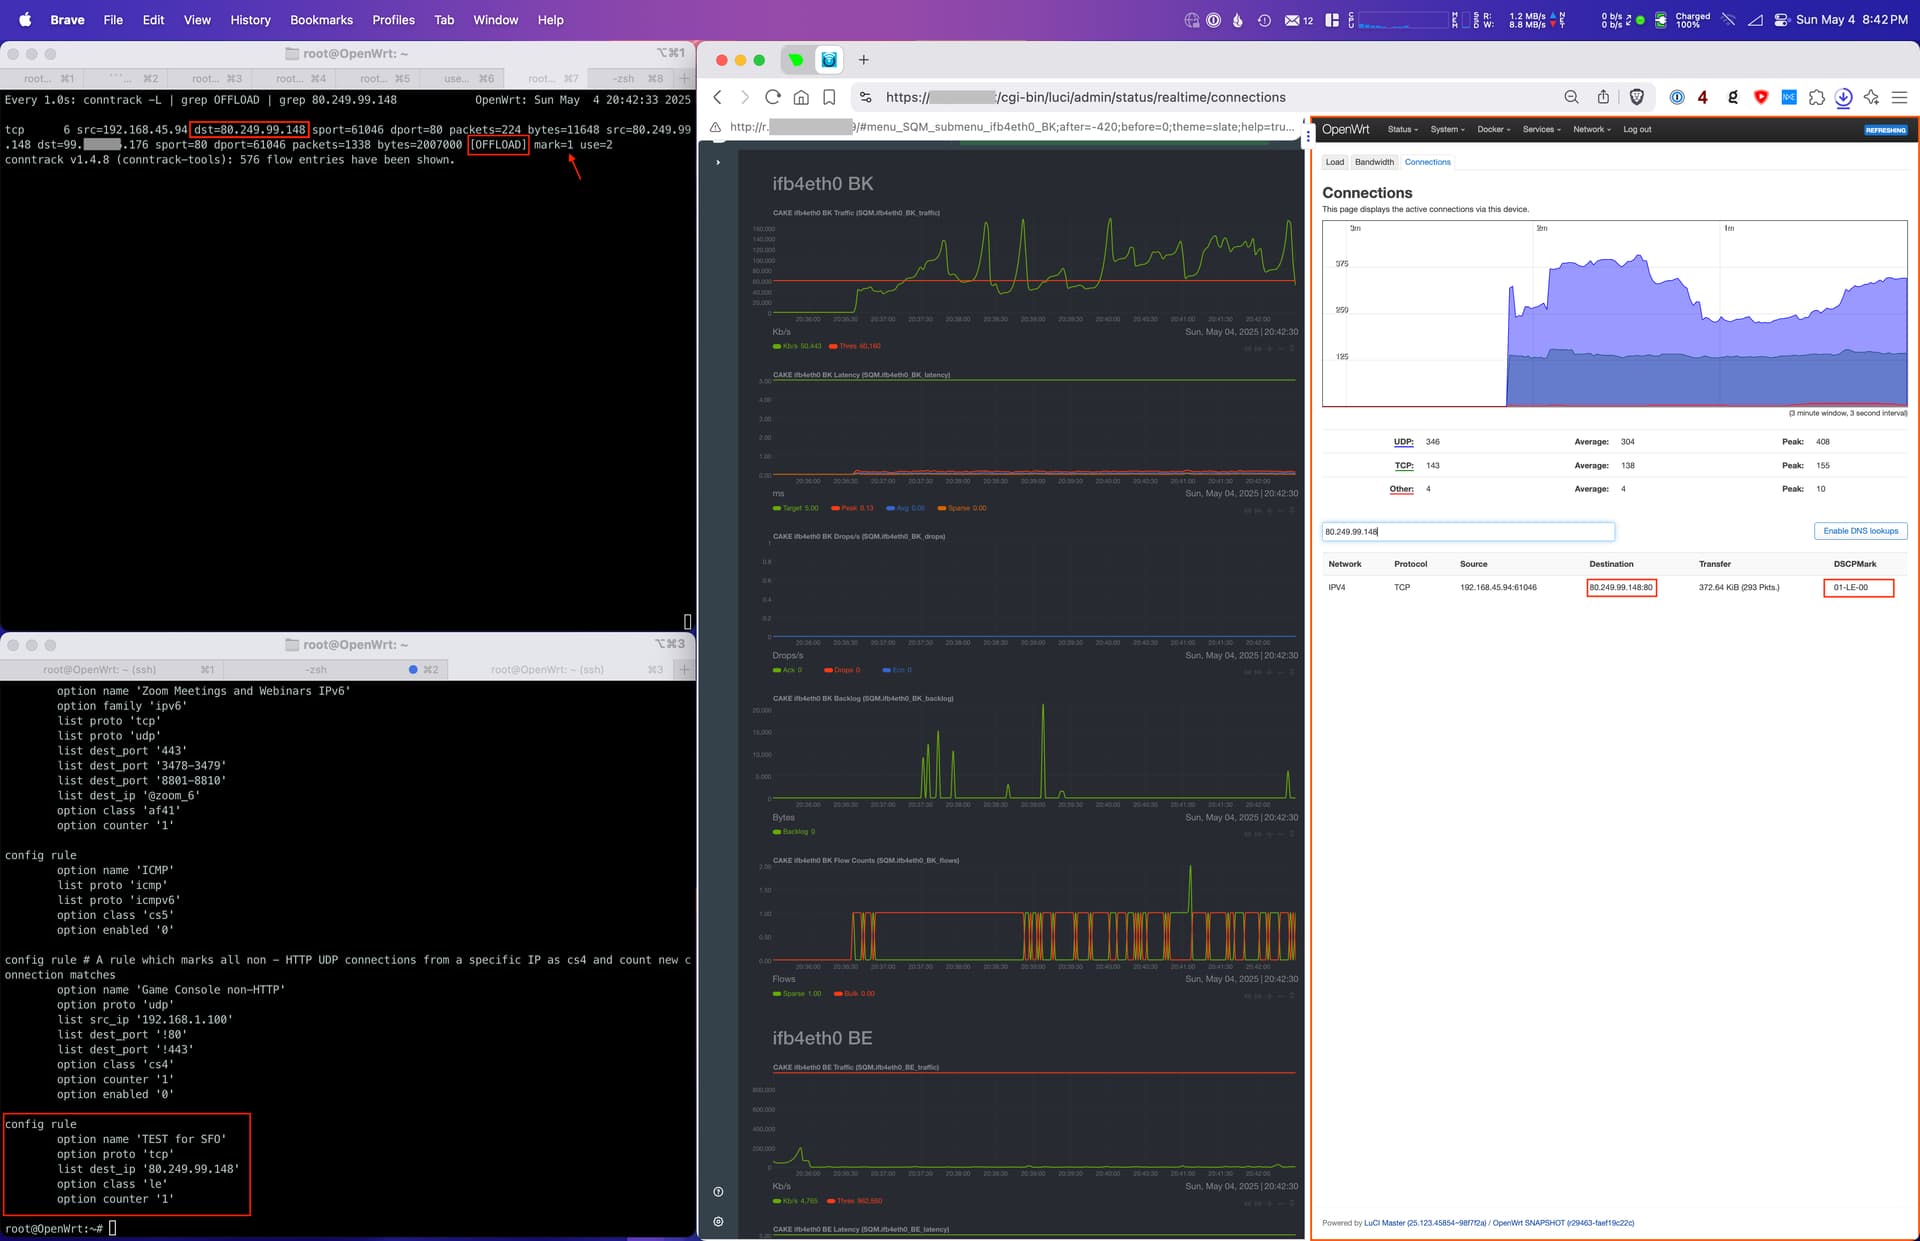
Task: Click the zoom magnifier icon in the address bar
Action: tap(1571, 97)
